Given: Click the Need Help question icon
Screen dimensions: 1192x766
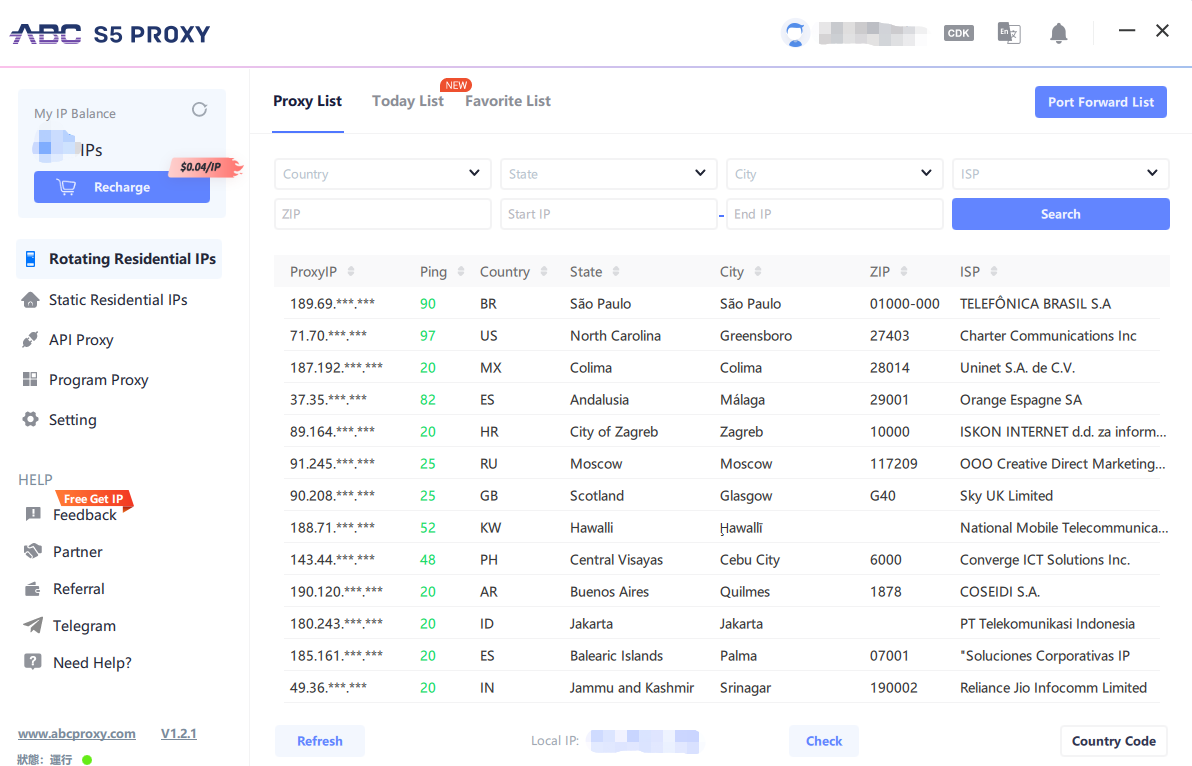Looking at the screenshot, I should click(33, 662).
